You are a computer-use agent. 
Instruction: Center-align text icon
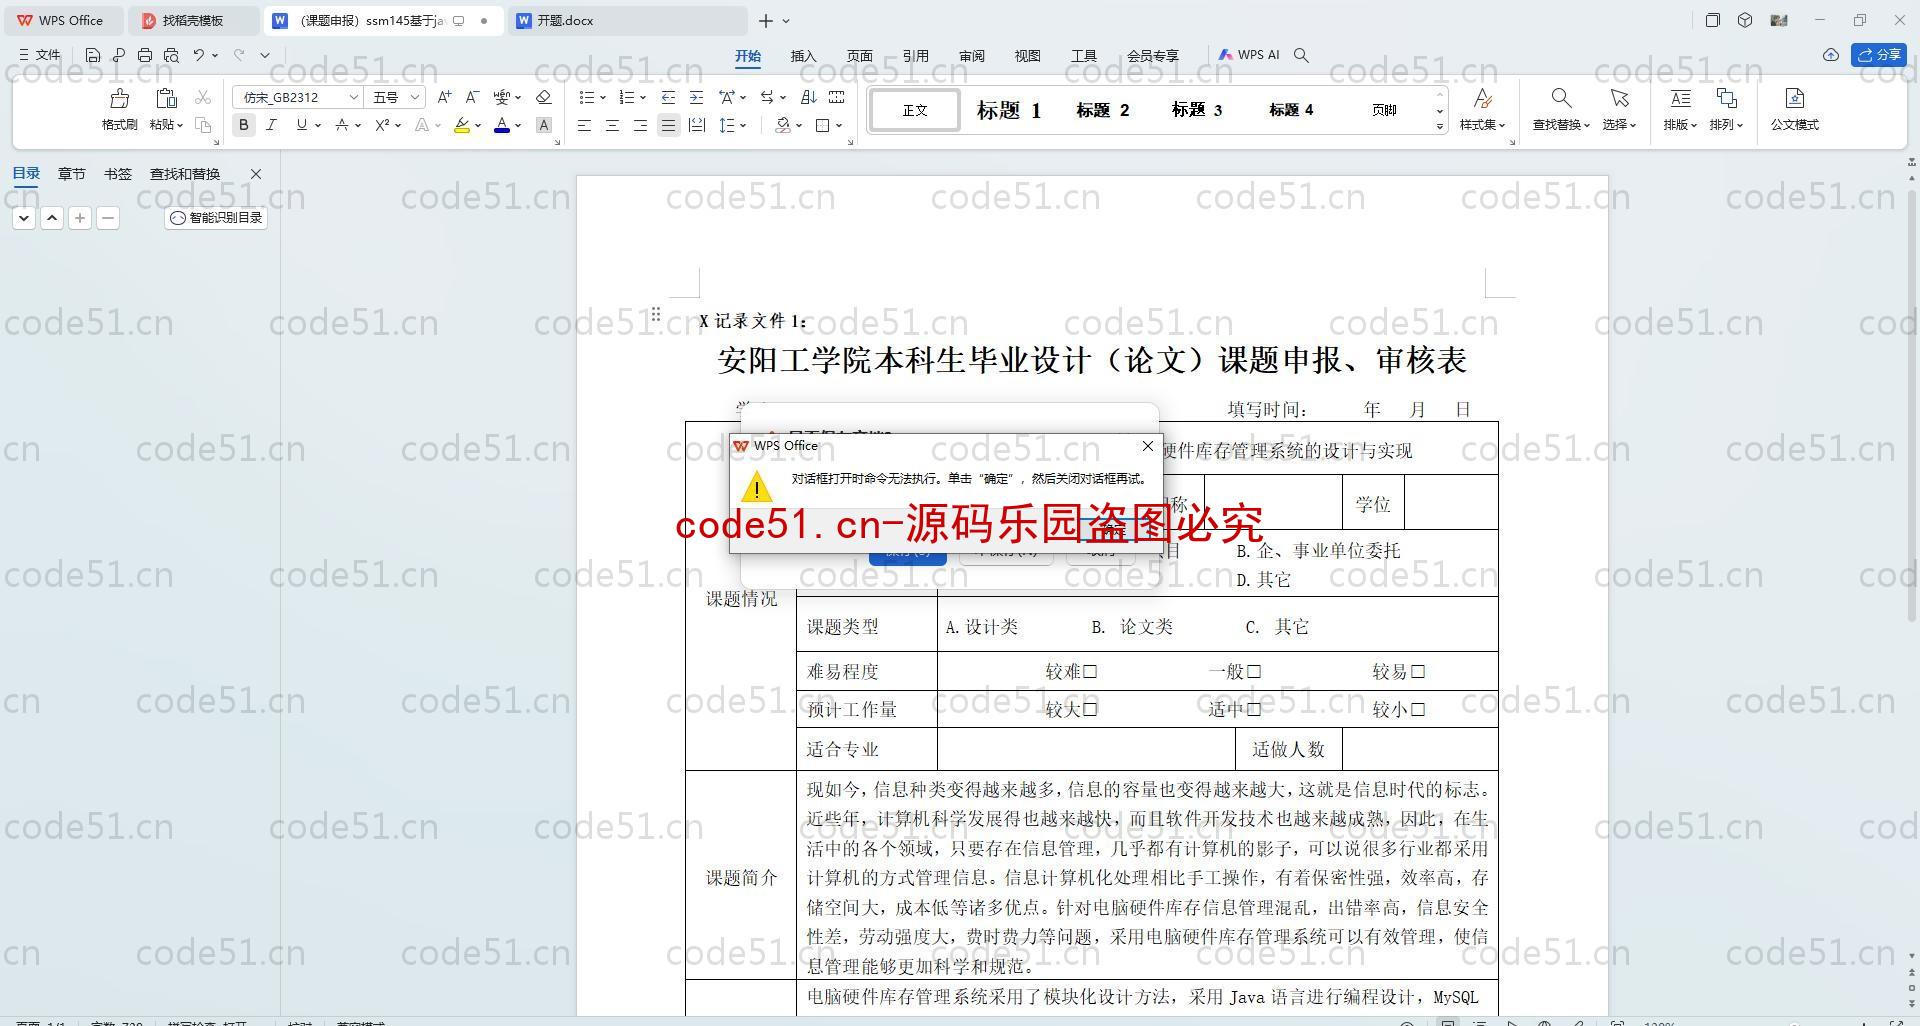click(x=612, y=125)
